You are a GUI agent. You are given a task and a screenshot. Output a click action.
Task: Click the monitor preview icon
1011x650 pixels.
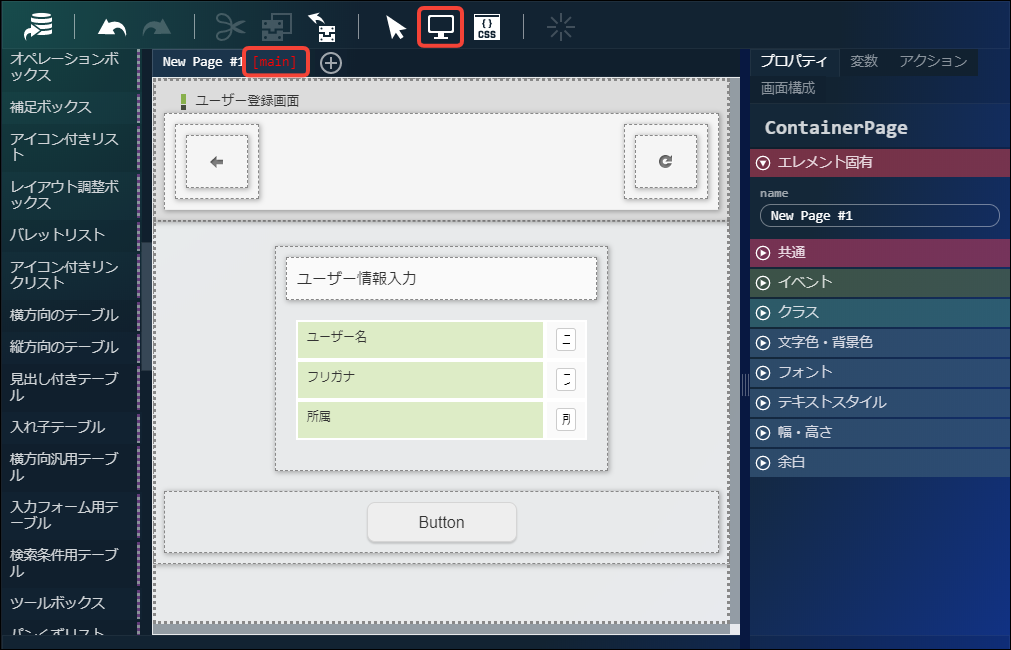[x=440, y=27]
